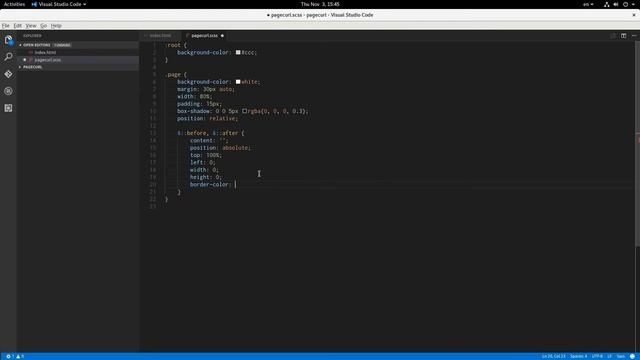
Task: Open the Edit menu
Action: click(x=18, y=25)
